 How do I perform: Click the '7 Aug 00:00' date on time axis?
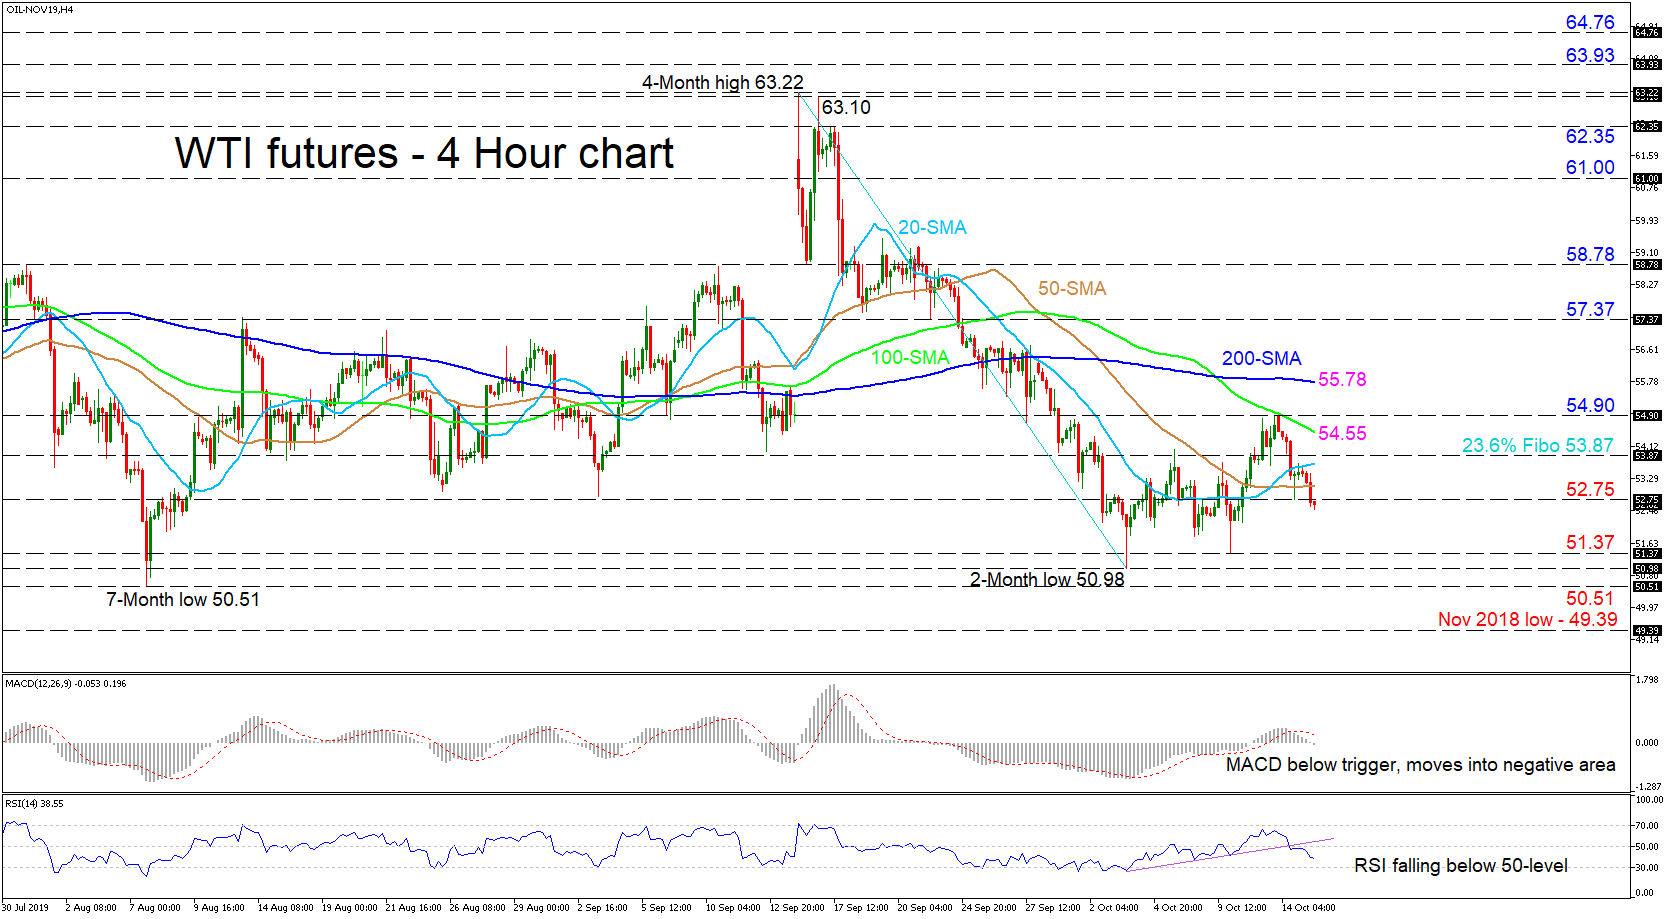pyautogui.click(x=155, y=908)
